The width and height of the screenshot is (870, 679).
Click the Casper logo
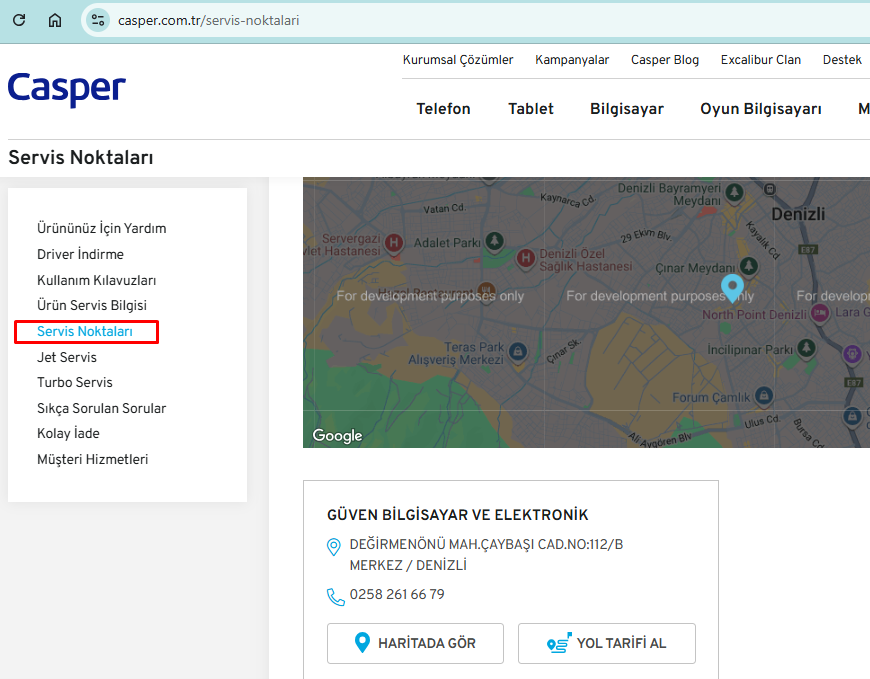pyautogui.click(x=67, y=89)
